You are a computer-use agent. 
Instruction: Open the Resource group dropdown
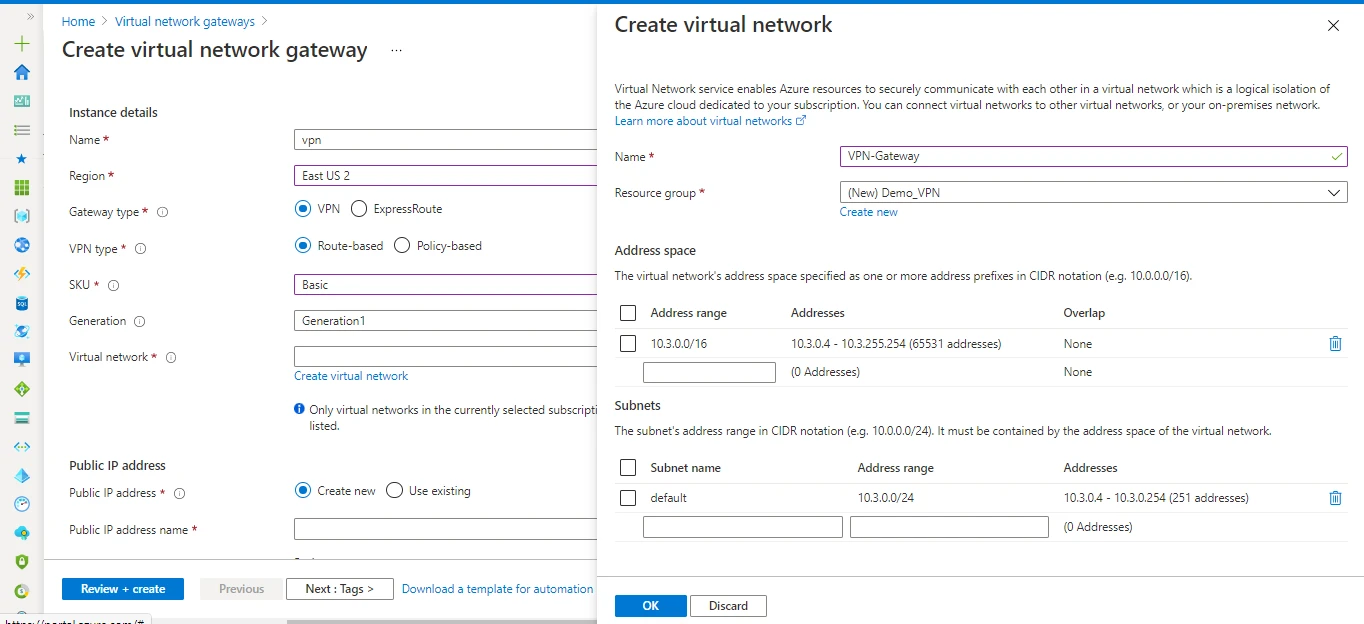click(x=1093, y=193)
